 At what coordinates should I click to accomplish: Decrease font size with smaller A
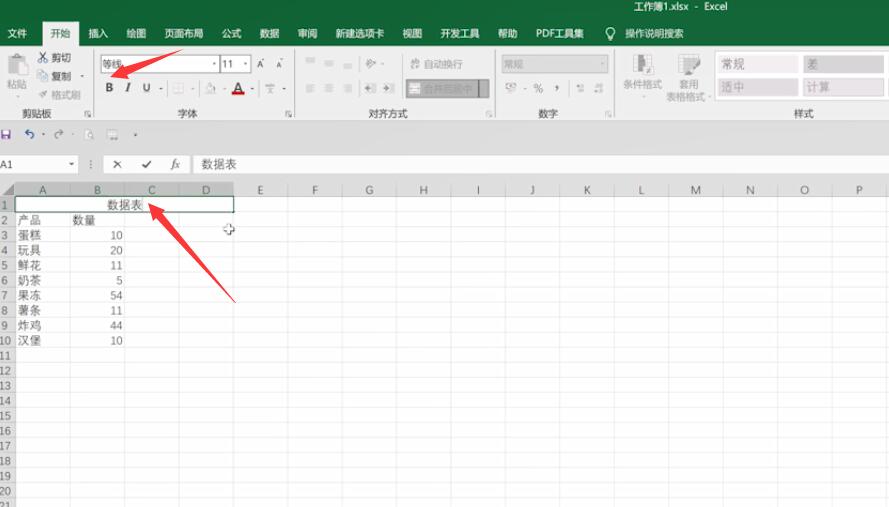pyautogui.click(x=280, y=64)
